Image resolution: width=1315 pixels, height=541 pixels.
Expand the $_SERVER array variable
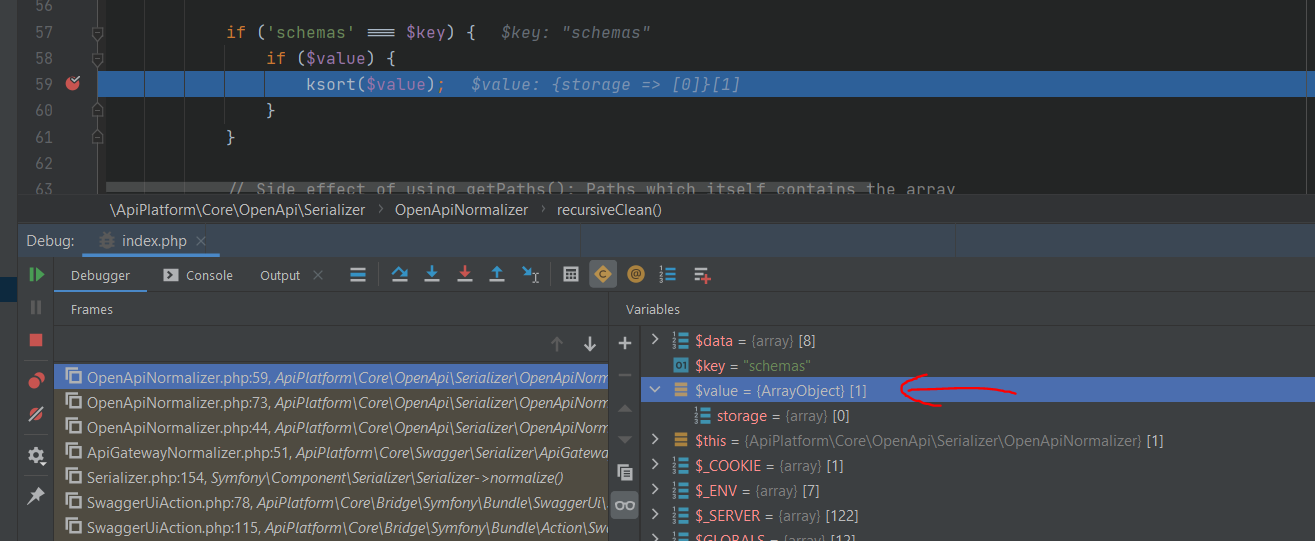click(x=655, y=515)
